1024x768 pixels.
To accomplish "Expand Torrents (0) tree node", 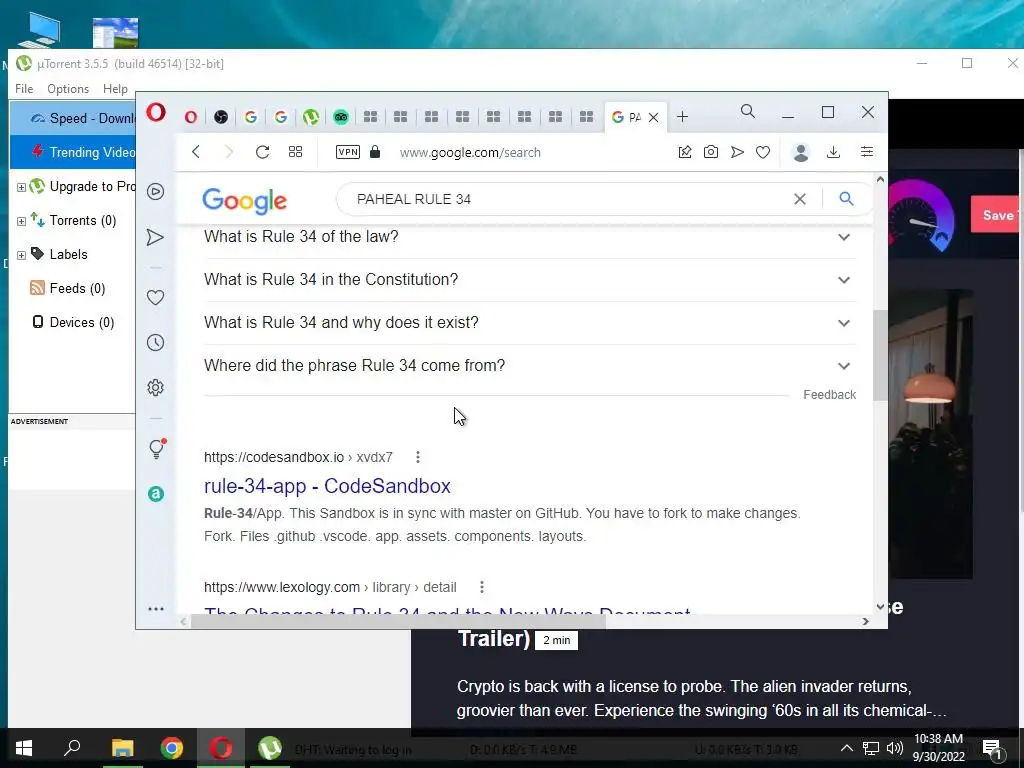I will pos(21,221).
